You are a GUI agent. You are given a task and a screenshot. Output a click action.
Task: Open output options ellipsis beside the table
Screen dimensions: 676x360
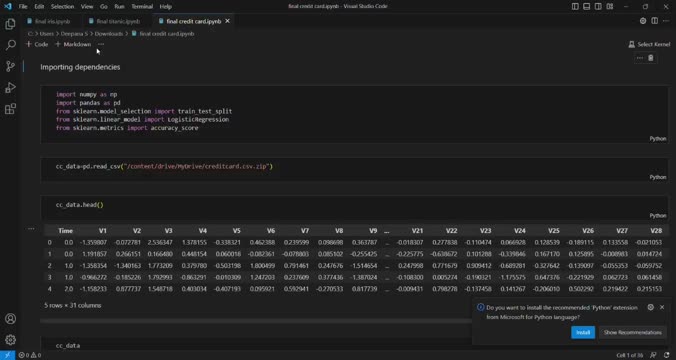31,229
